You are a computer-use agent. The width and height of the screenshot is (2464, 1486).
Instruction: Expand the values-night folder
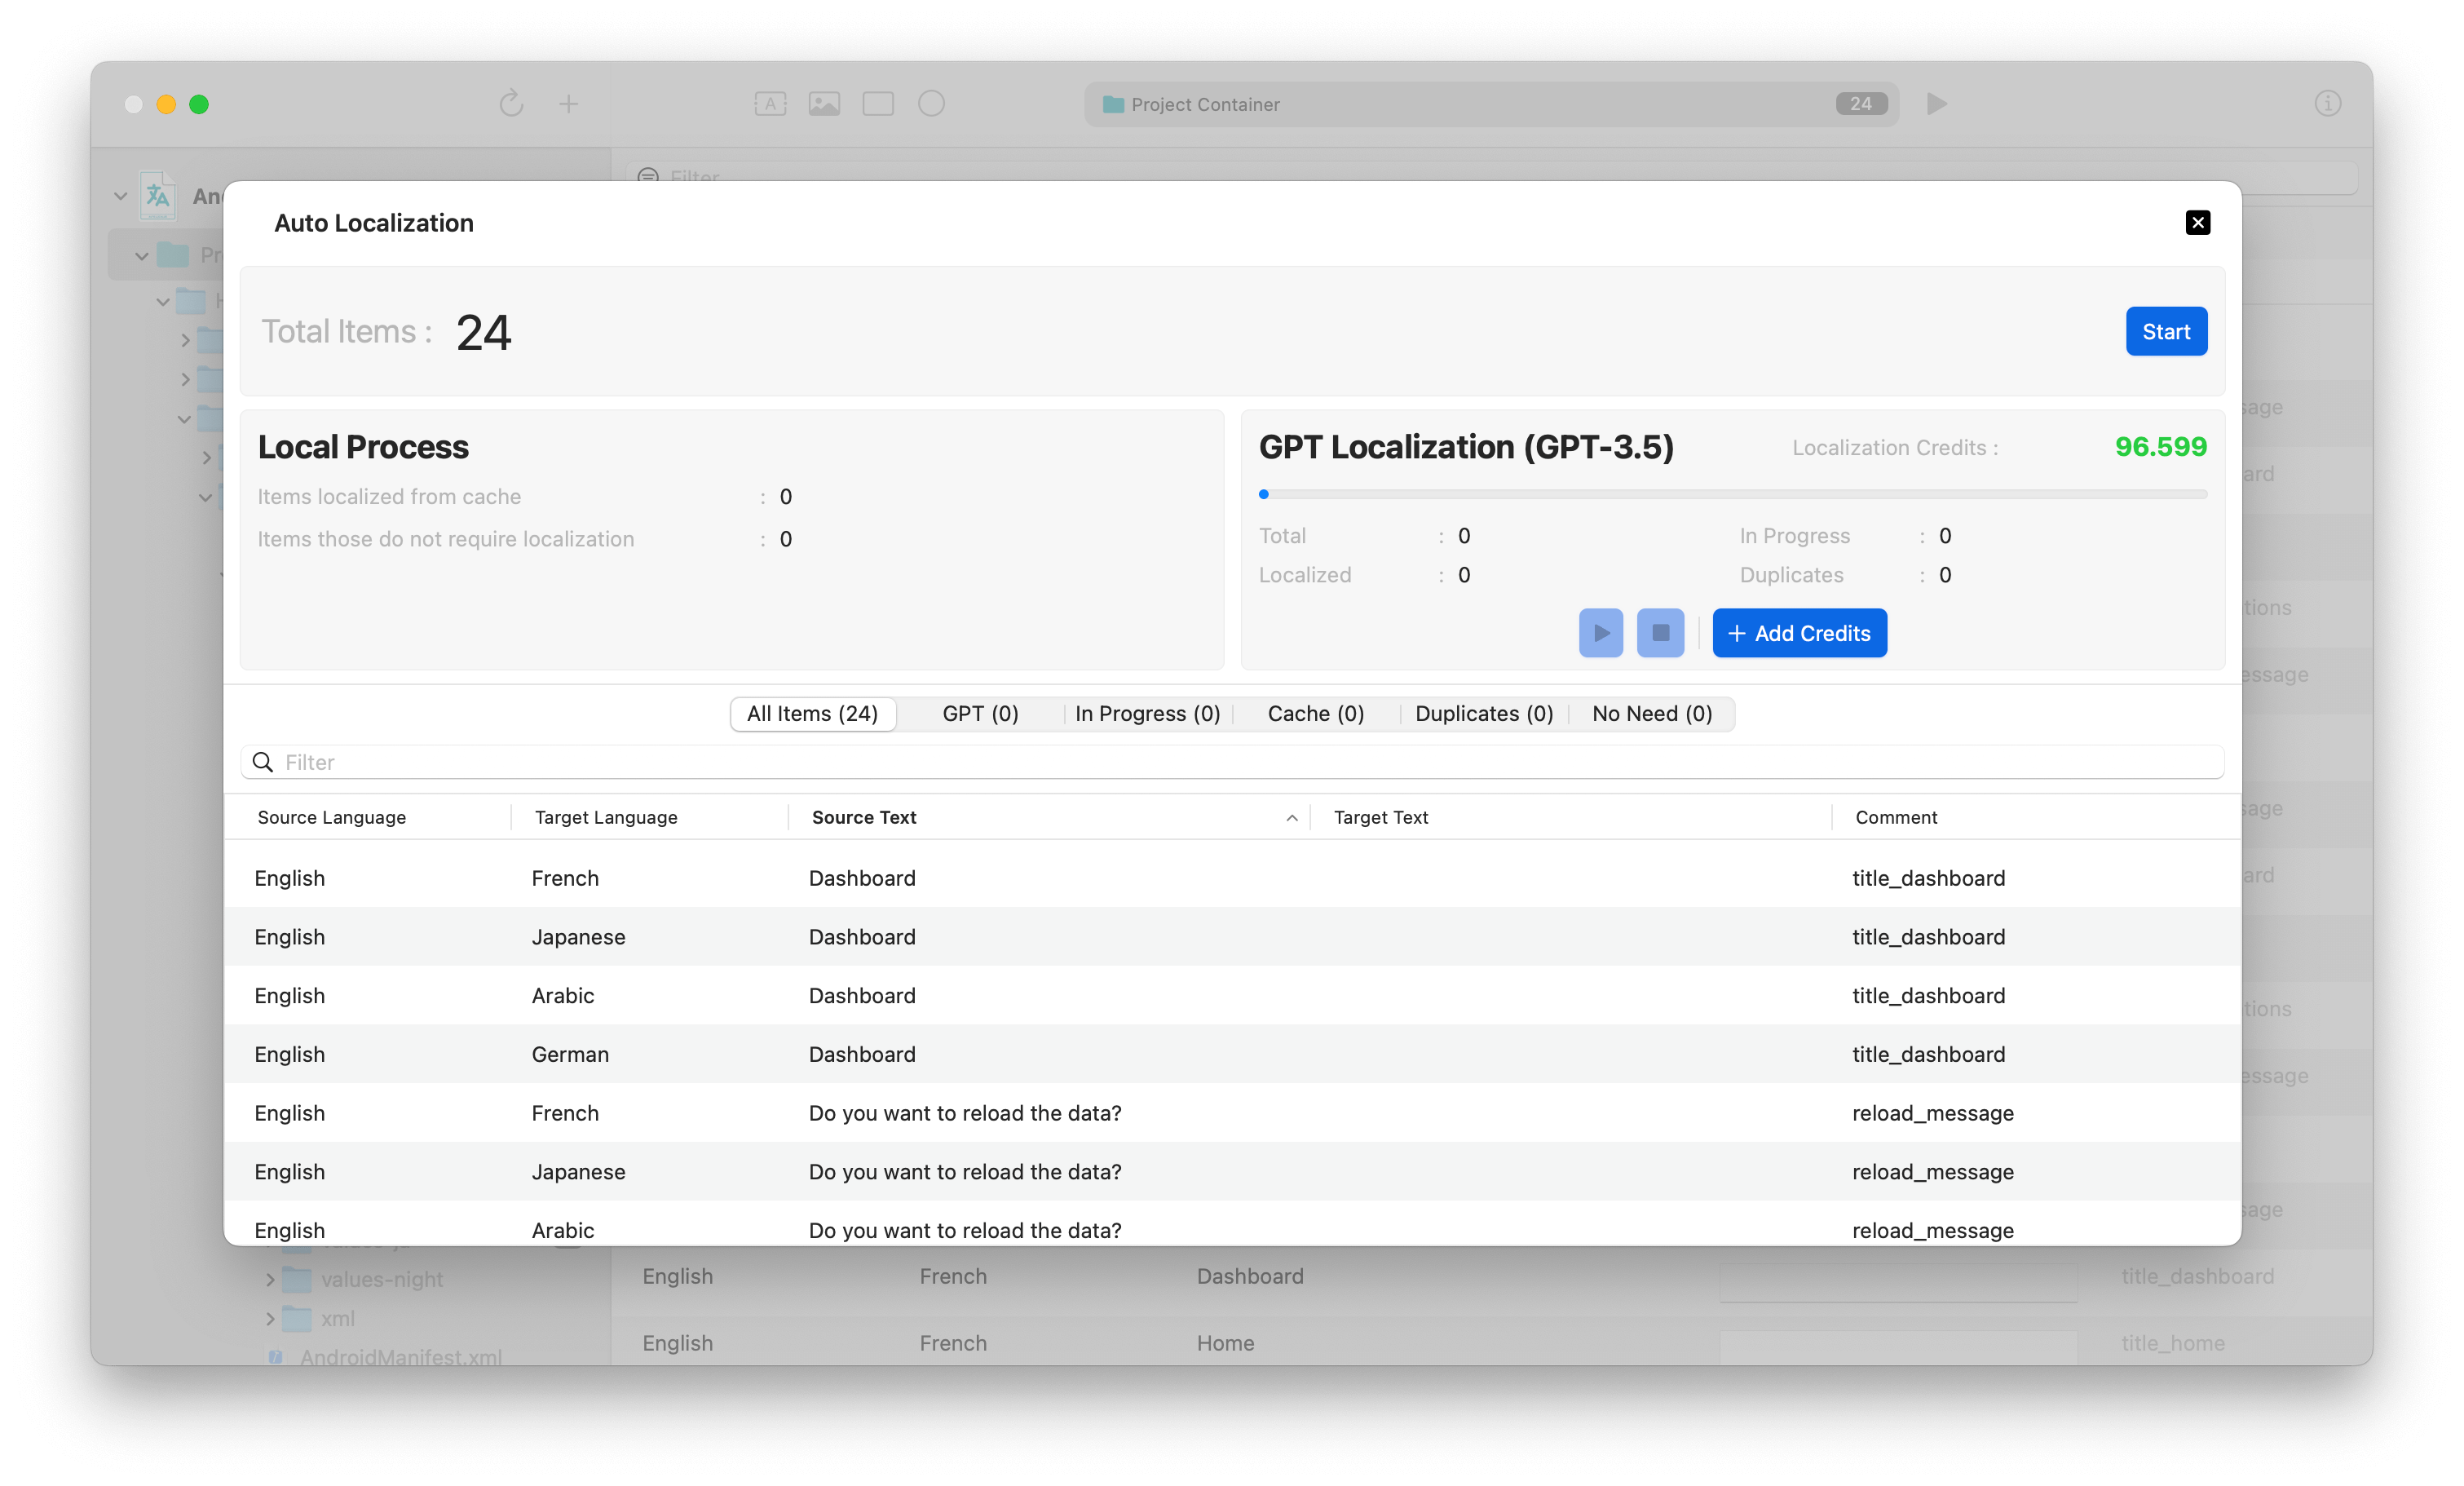[269, 1279]
